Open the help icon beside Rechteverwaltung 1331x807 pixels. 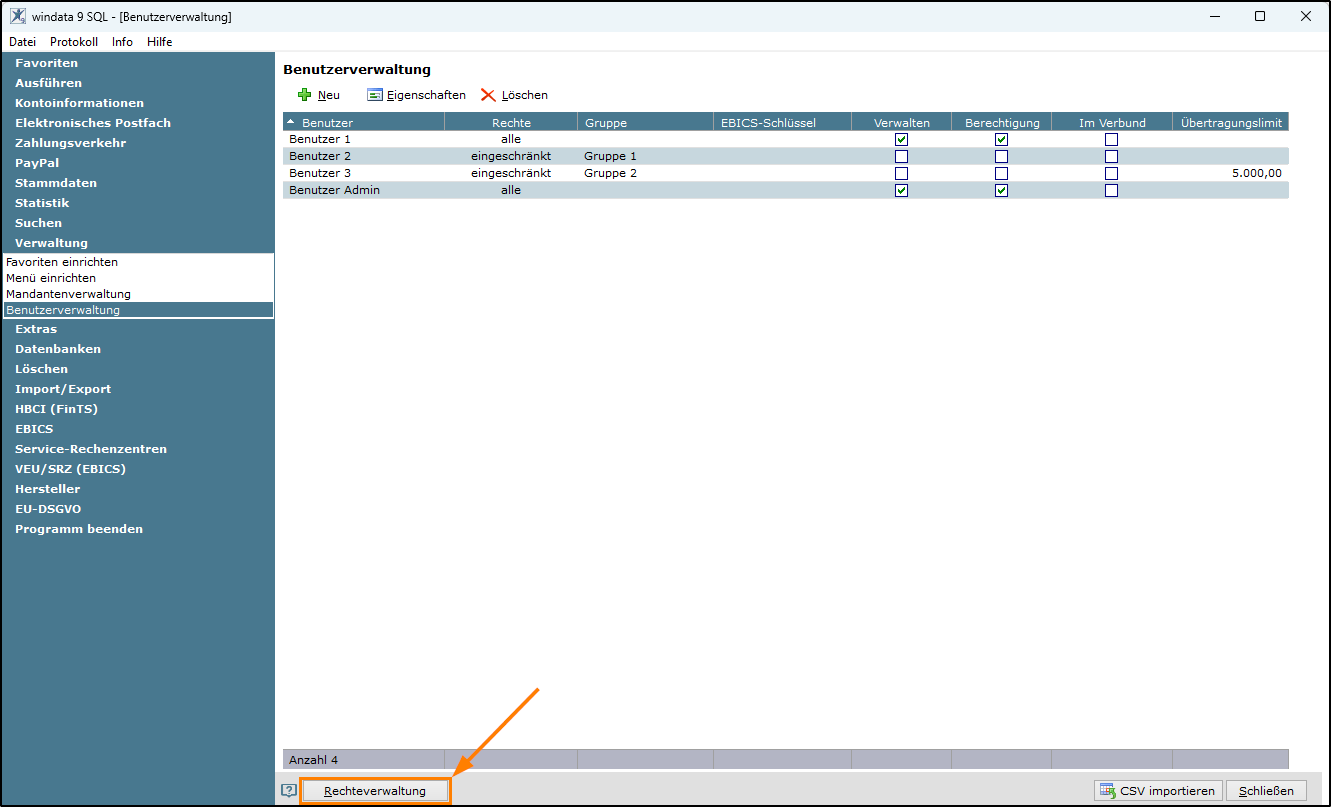pos(289,790)
